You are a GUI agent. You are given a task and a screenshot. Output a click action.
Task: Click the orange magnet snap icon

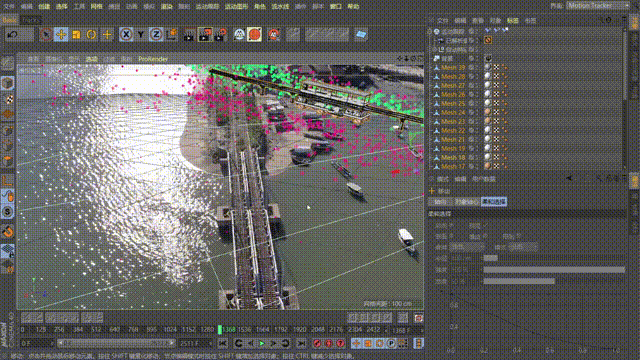8,232
